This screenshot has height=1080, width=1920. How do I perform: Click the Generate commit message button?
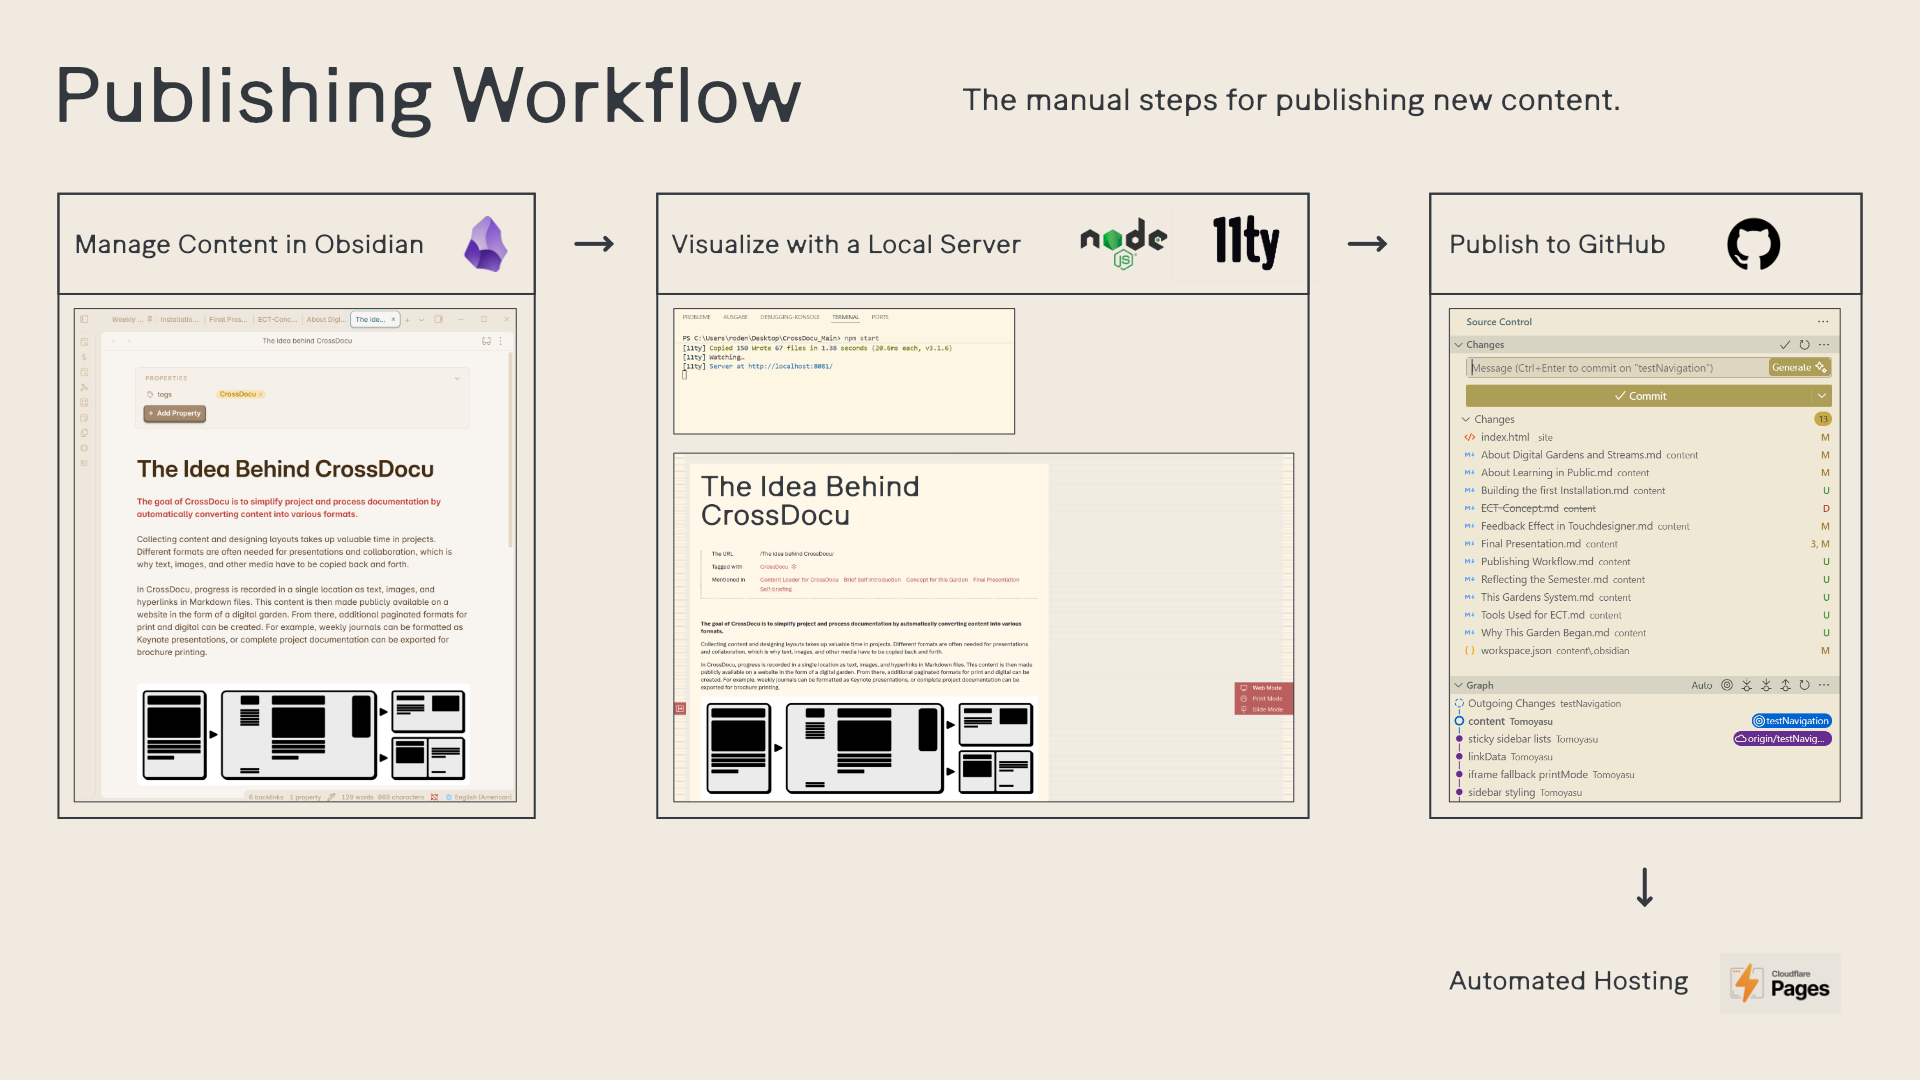1799,368
